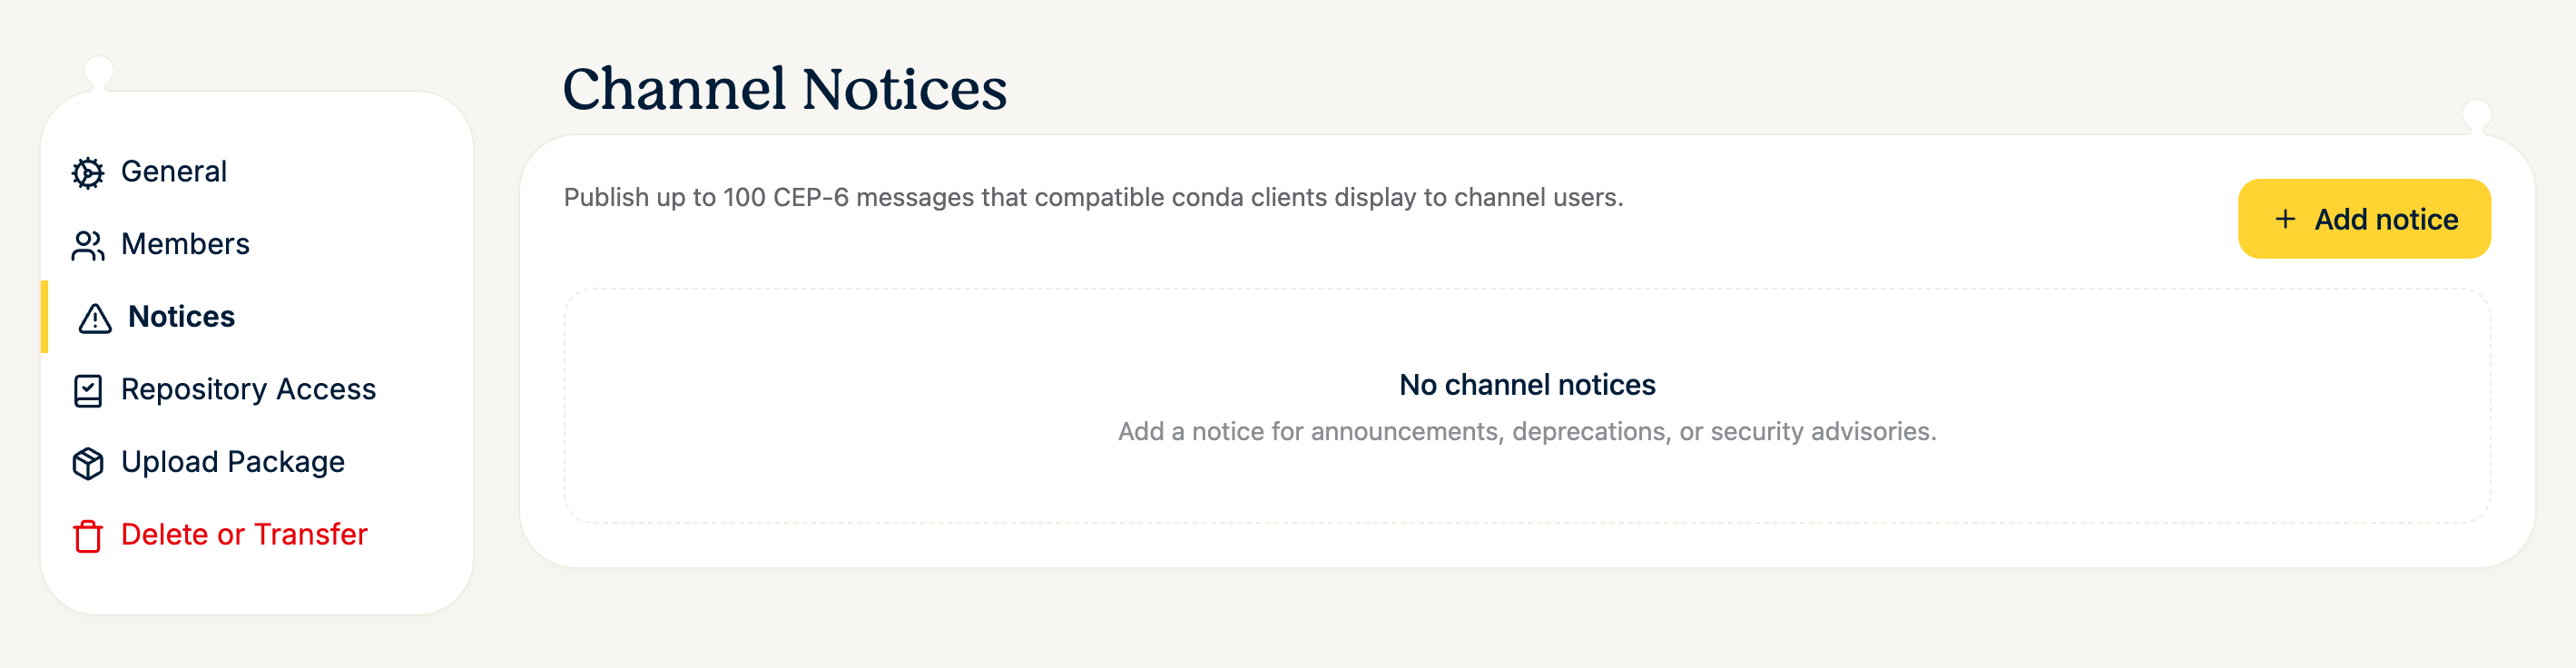Click the yellow Add notice button
2576x668 pixels.
(x=2364, y=219)
